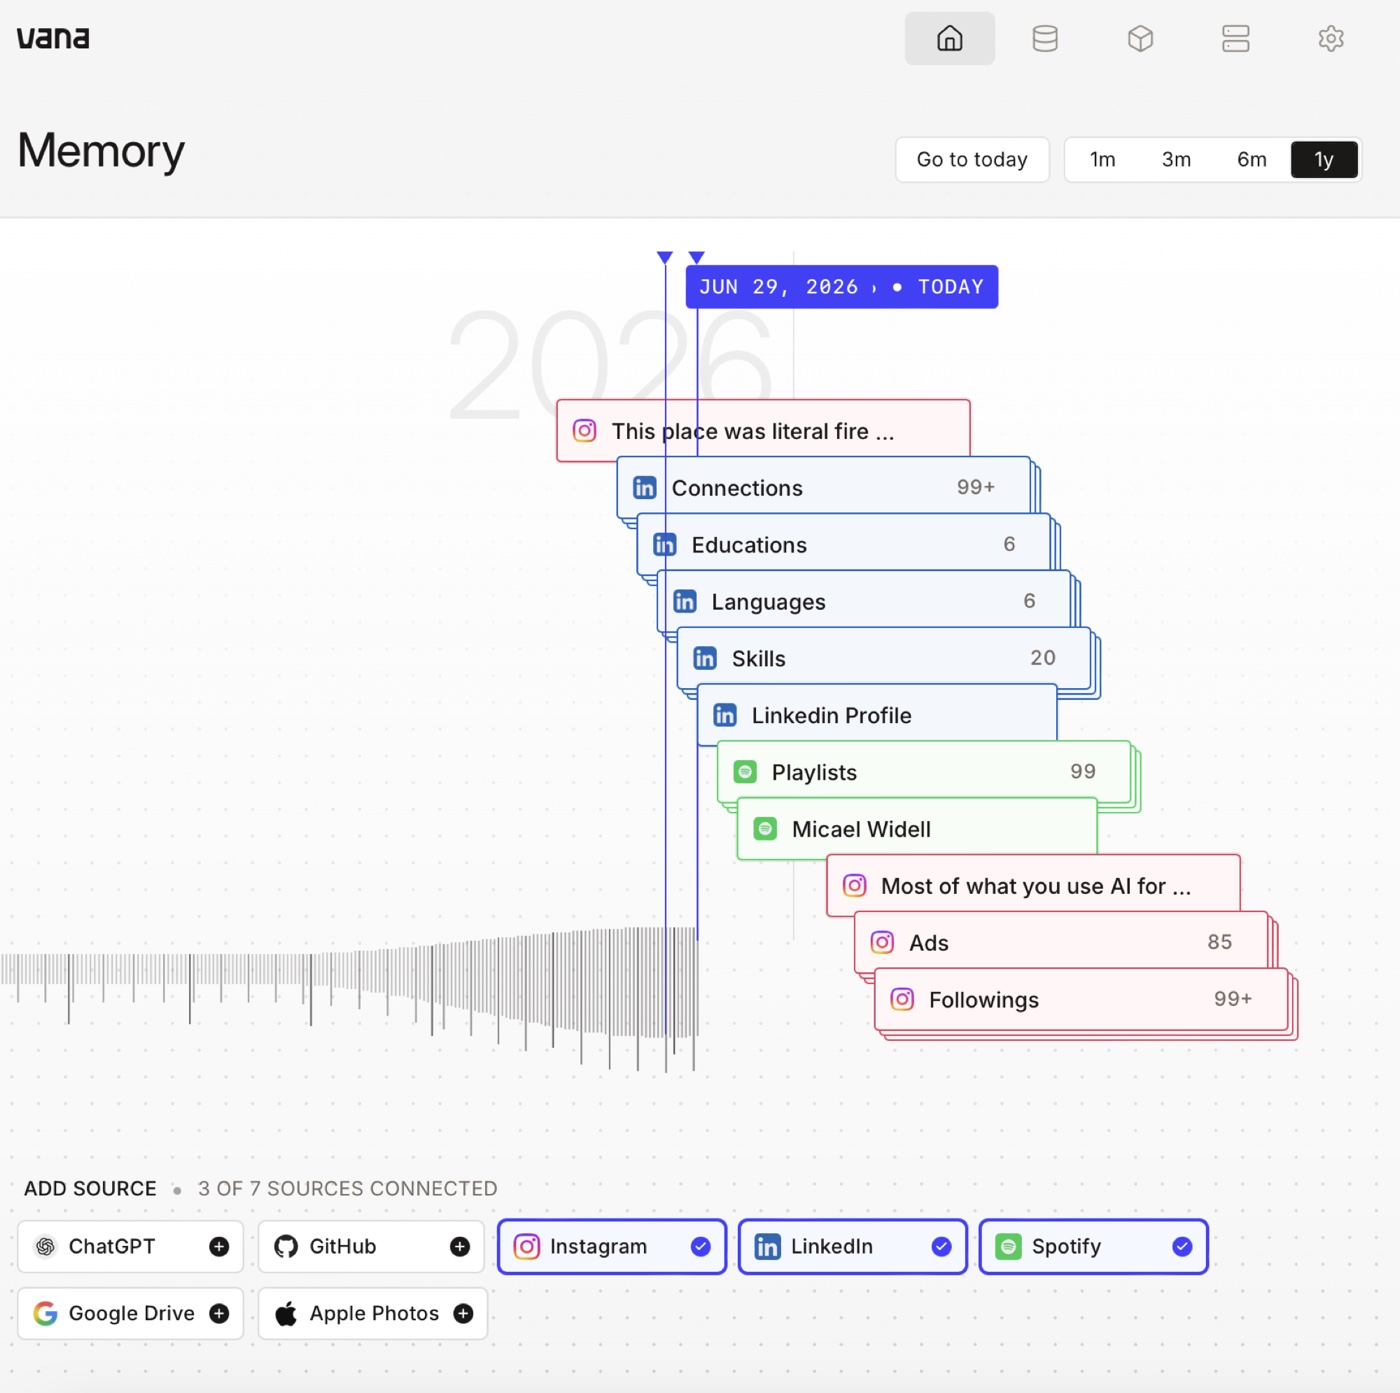Image resolution: width=1400 pixels, height=1393 pixels.
Task: Click the ChatGPT logo icon
Action: pyautogui.click(x=45, y=1246)
